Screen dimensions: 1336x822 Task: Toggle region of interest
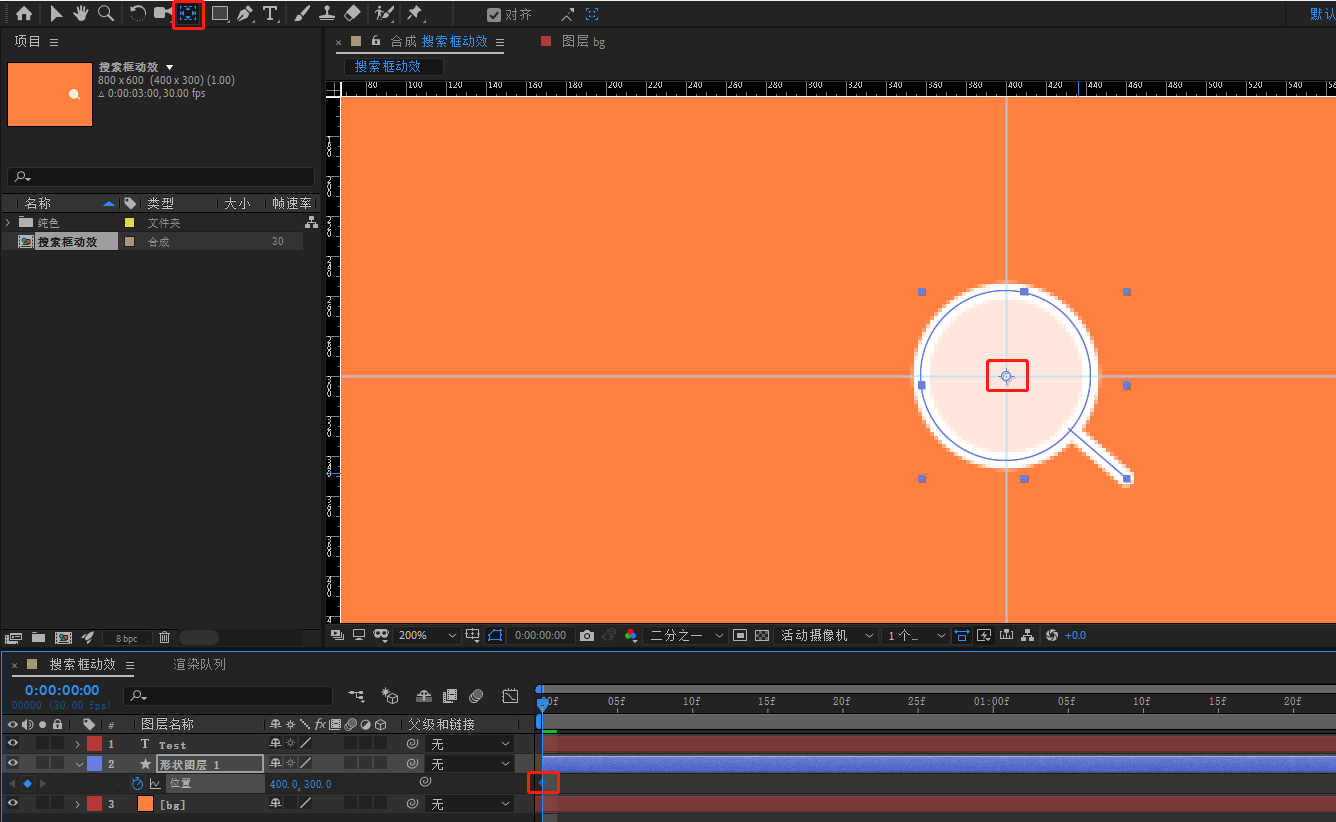(x=740, y=635)
